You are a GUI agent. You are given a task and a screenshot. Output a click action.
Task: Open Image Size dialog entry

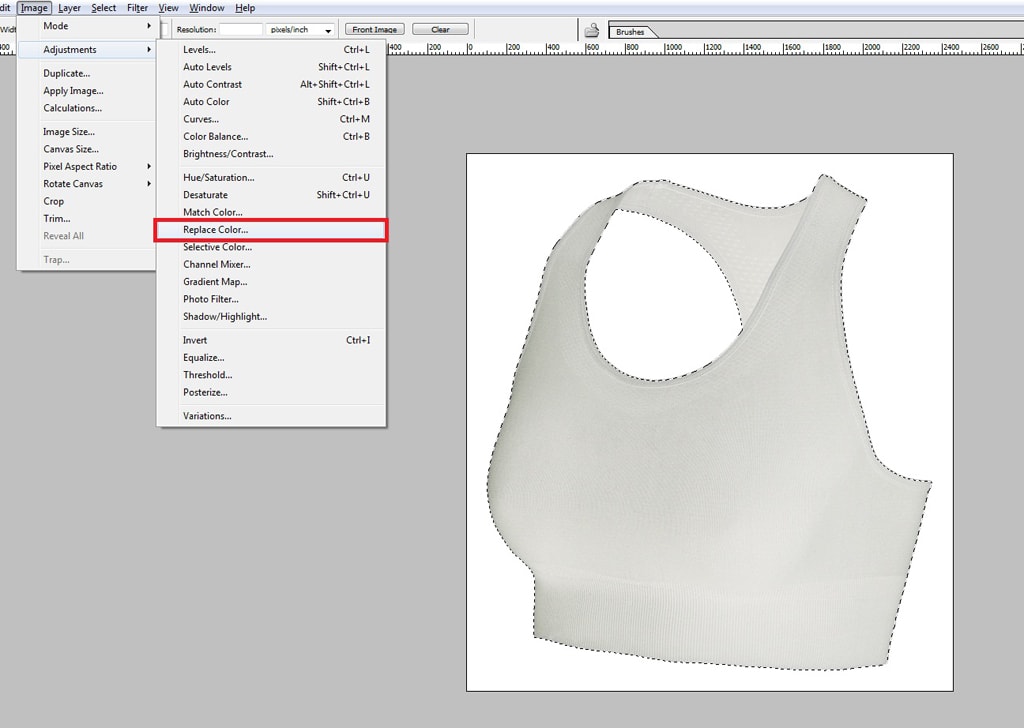tap(68, 132)
